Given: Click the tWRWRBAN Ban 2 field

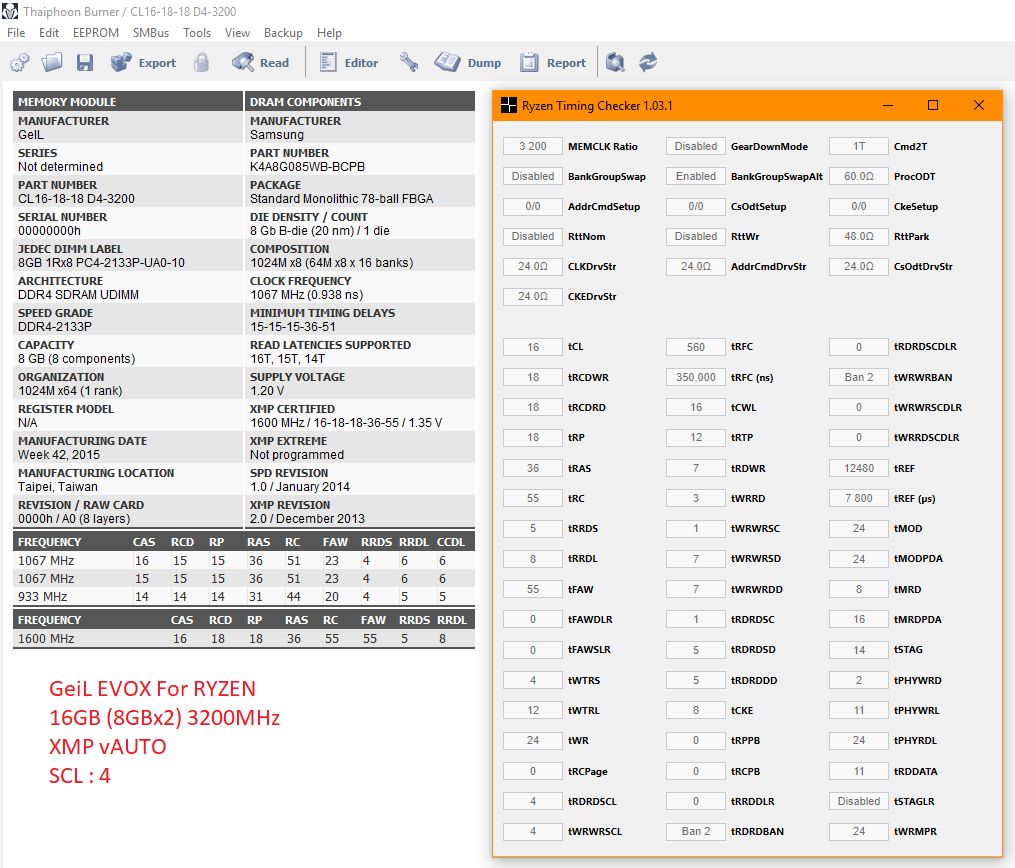Looking at the screenshot, I should (x=859, y=377).
